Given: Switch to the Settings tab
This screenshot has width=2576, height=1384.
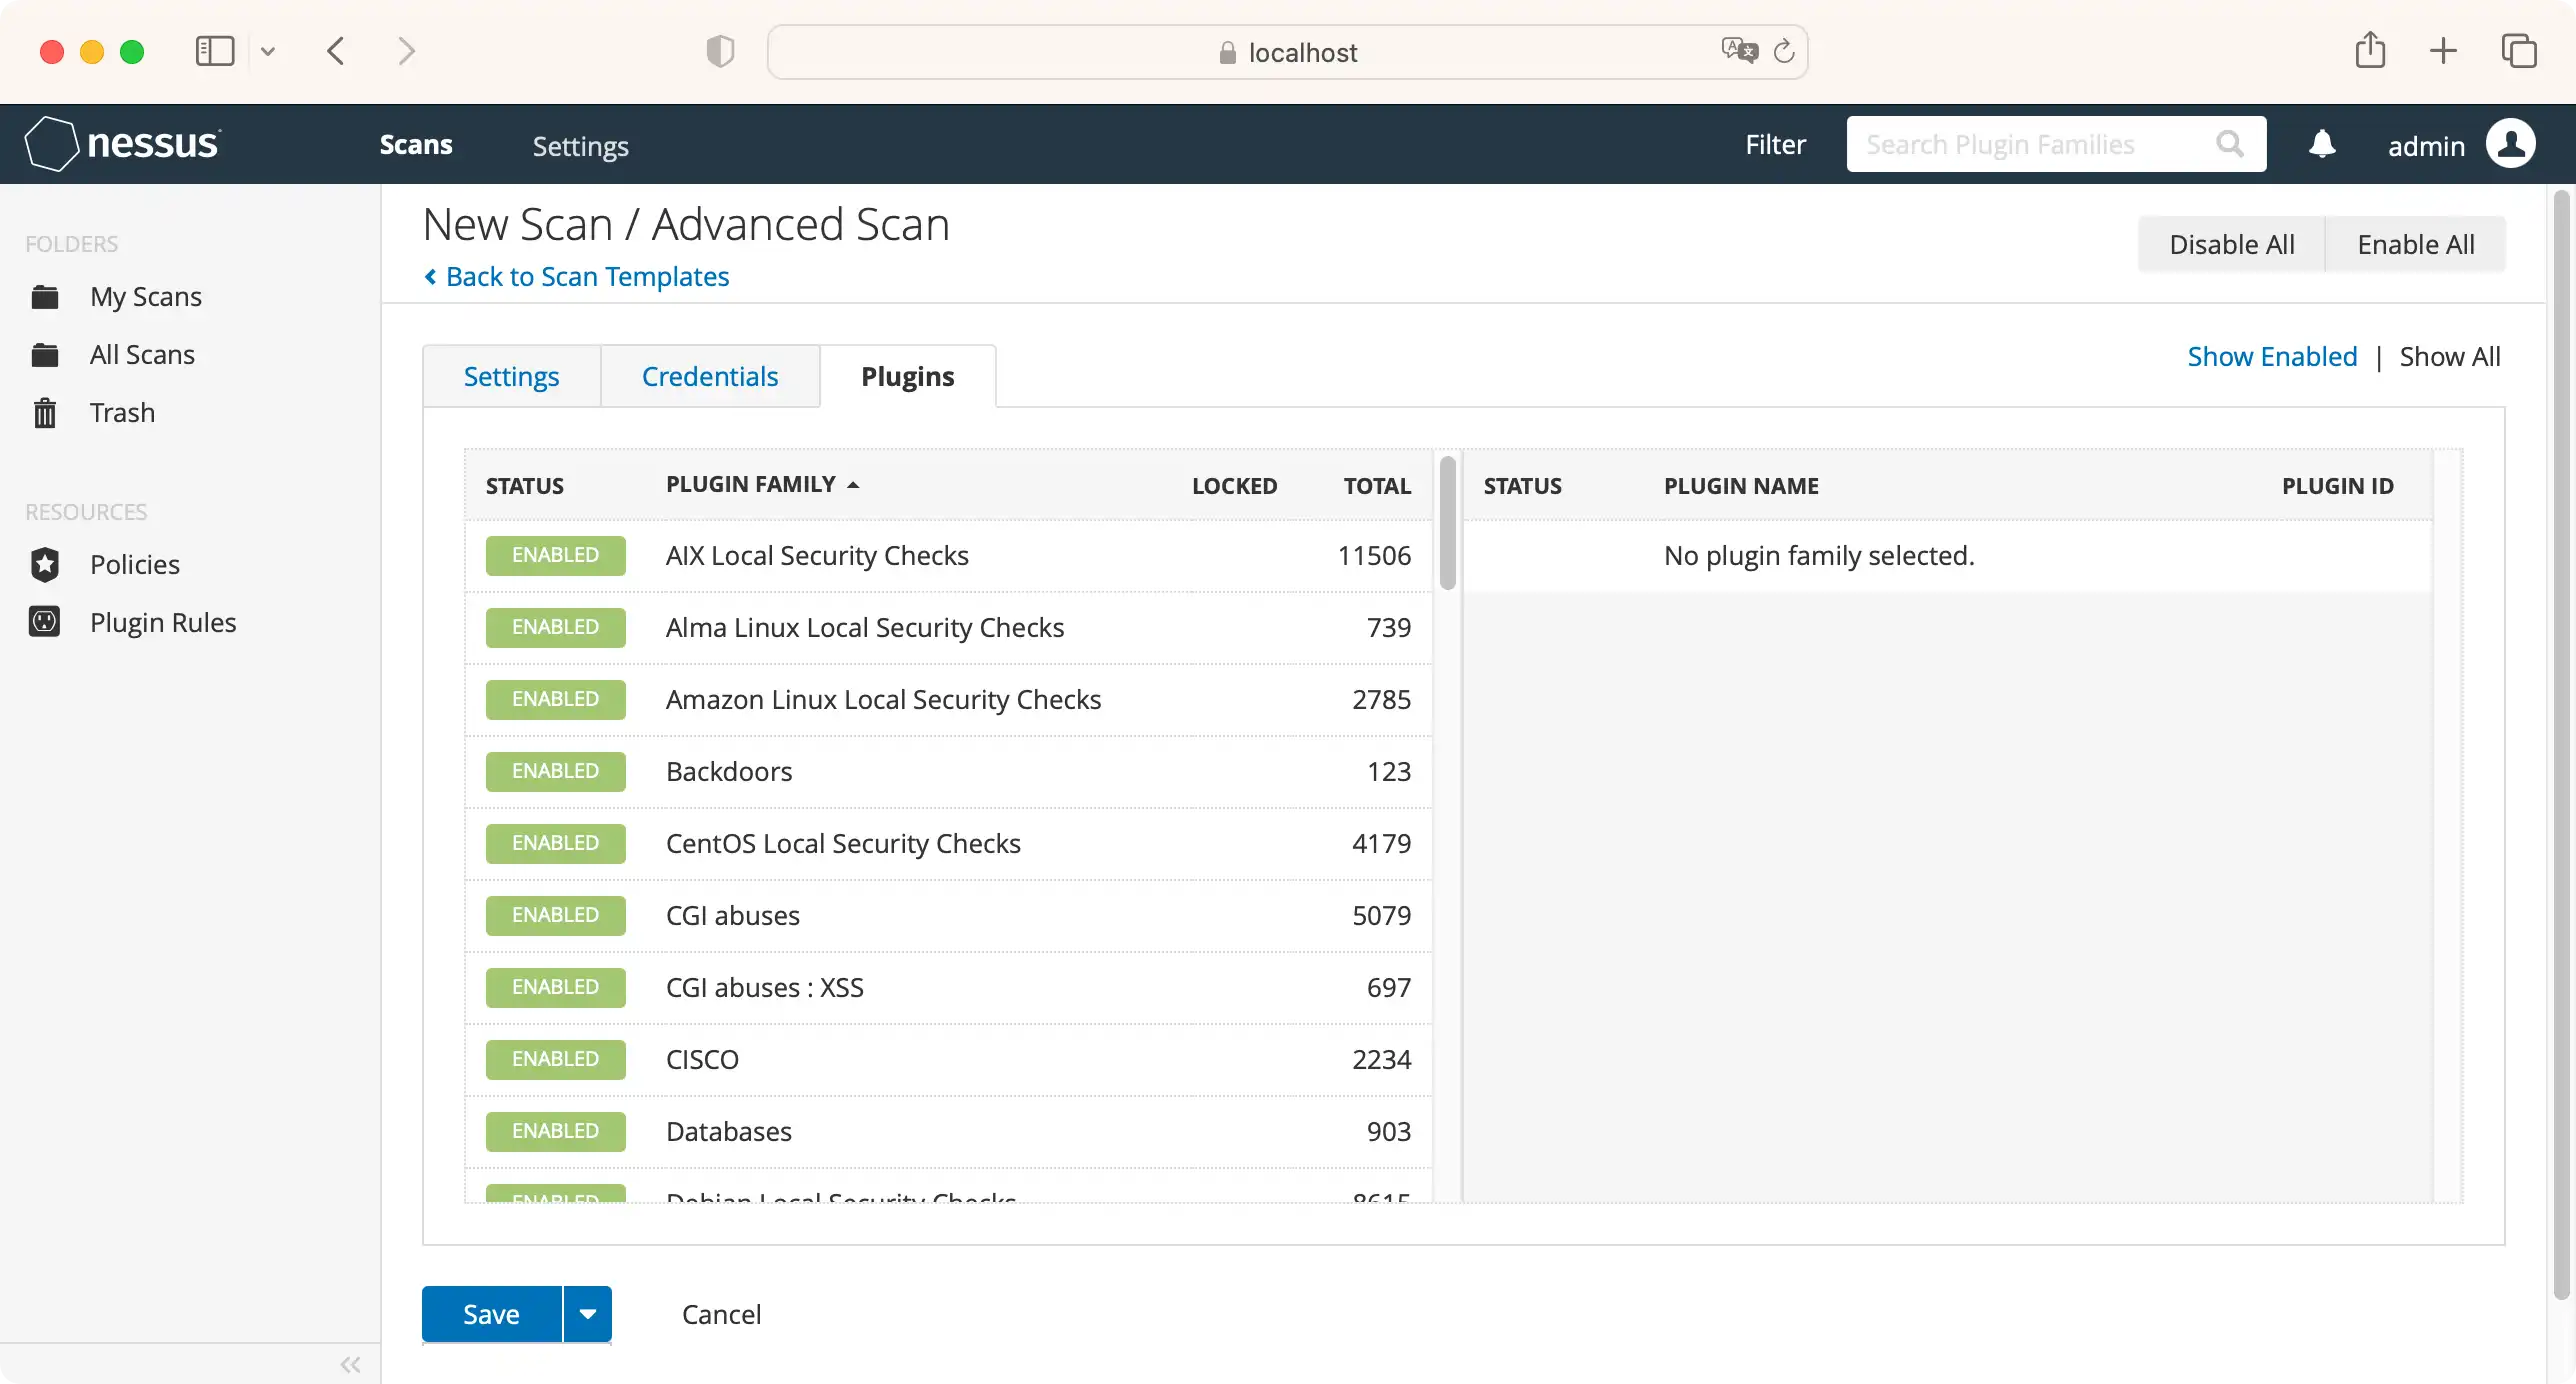Looking at the screenshot, I should pos(511,375).
